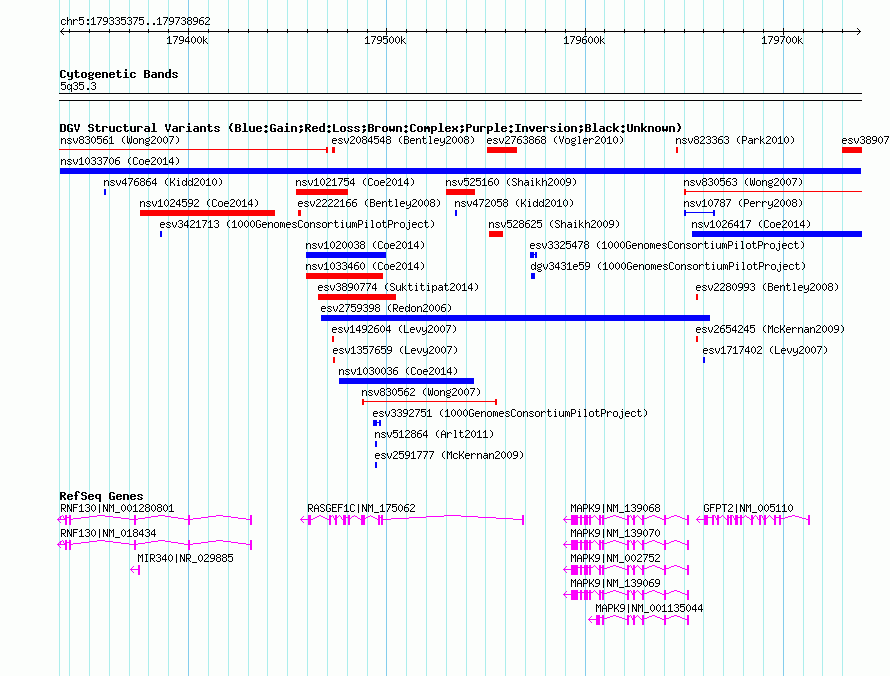Click the nsv1020038 (Coe2014) label
890x676 pixels.
[365, 245]
